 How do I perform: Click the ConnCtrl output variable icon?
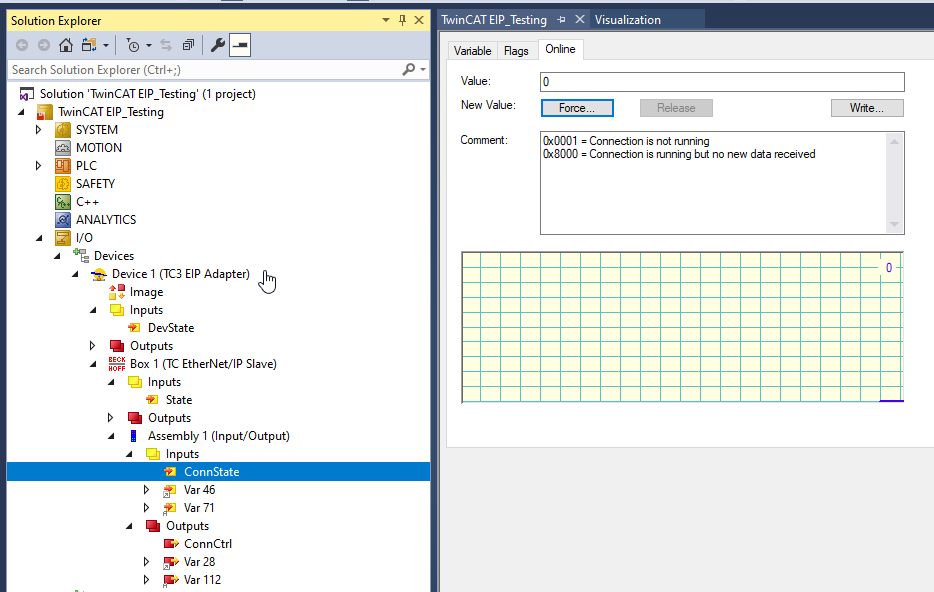point(171,544)
